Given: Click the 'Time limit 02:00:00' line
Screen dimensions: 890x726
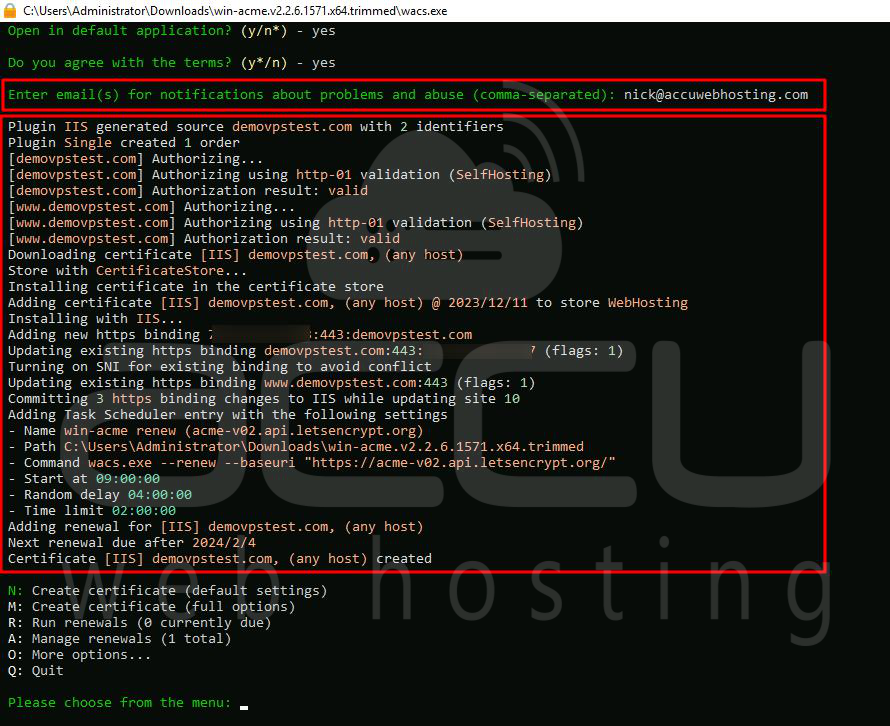Looking at the screenshot, I should tap(91, 511).
